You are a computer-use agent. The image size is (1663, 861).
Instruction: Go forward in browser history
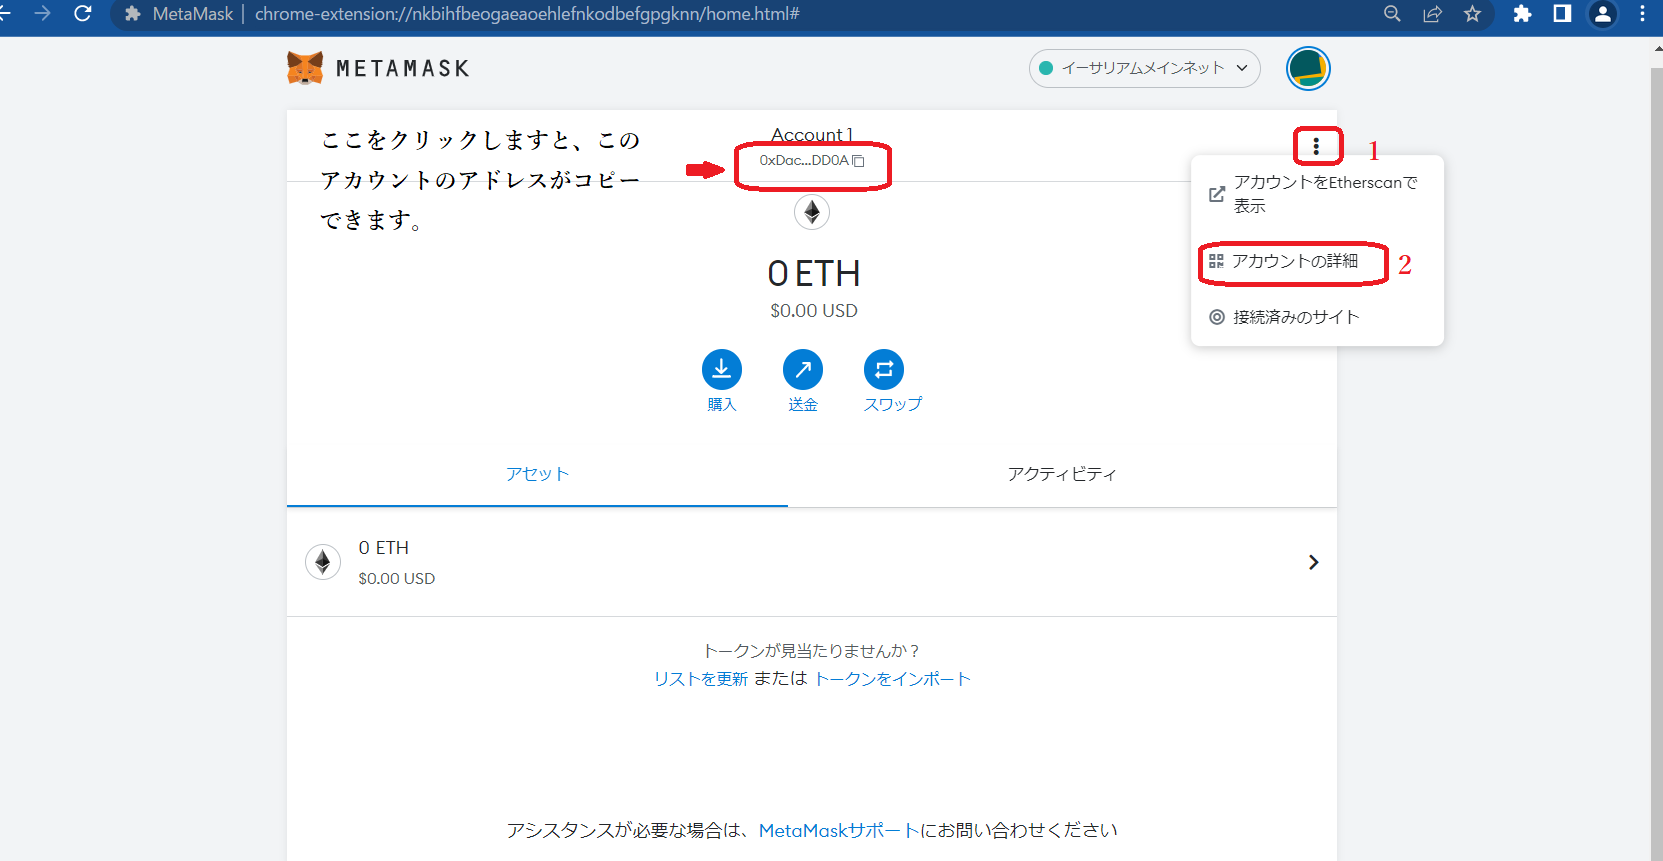click(42, 14)
